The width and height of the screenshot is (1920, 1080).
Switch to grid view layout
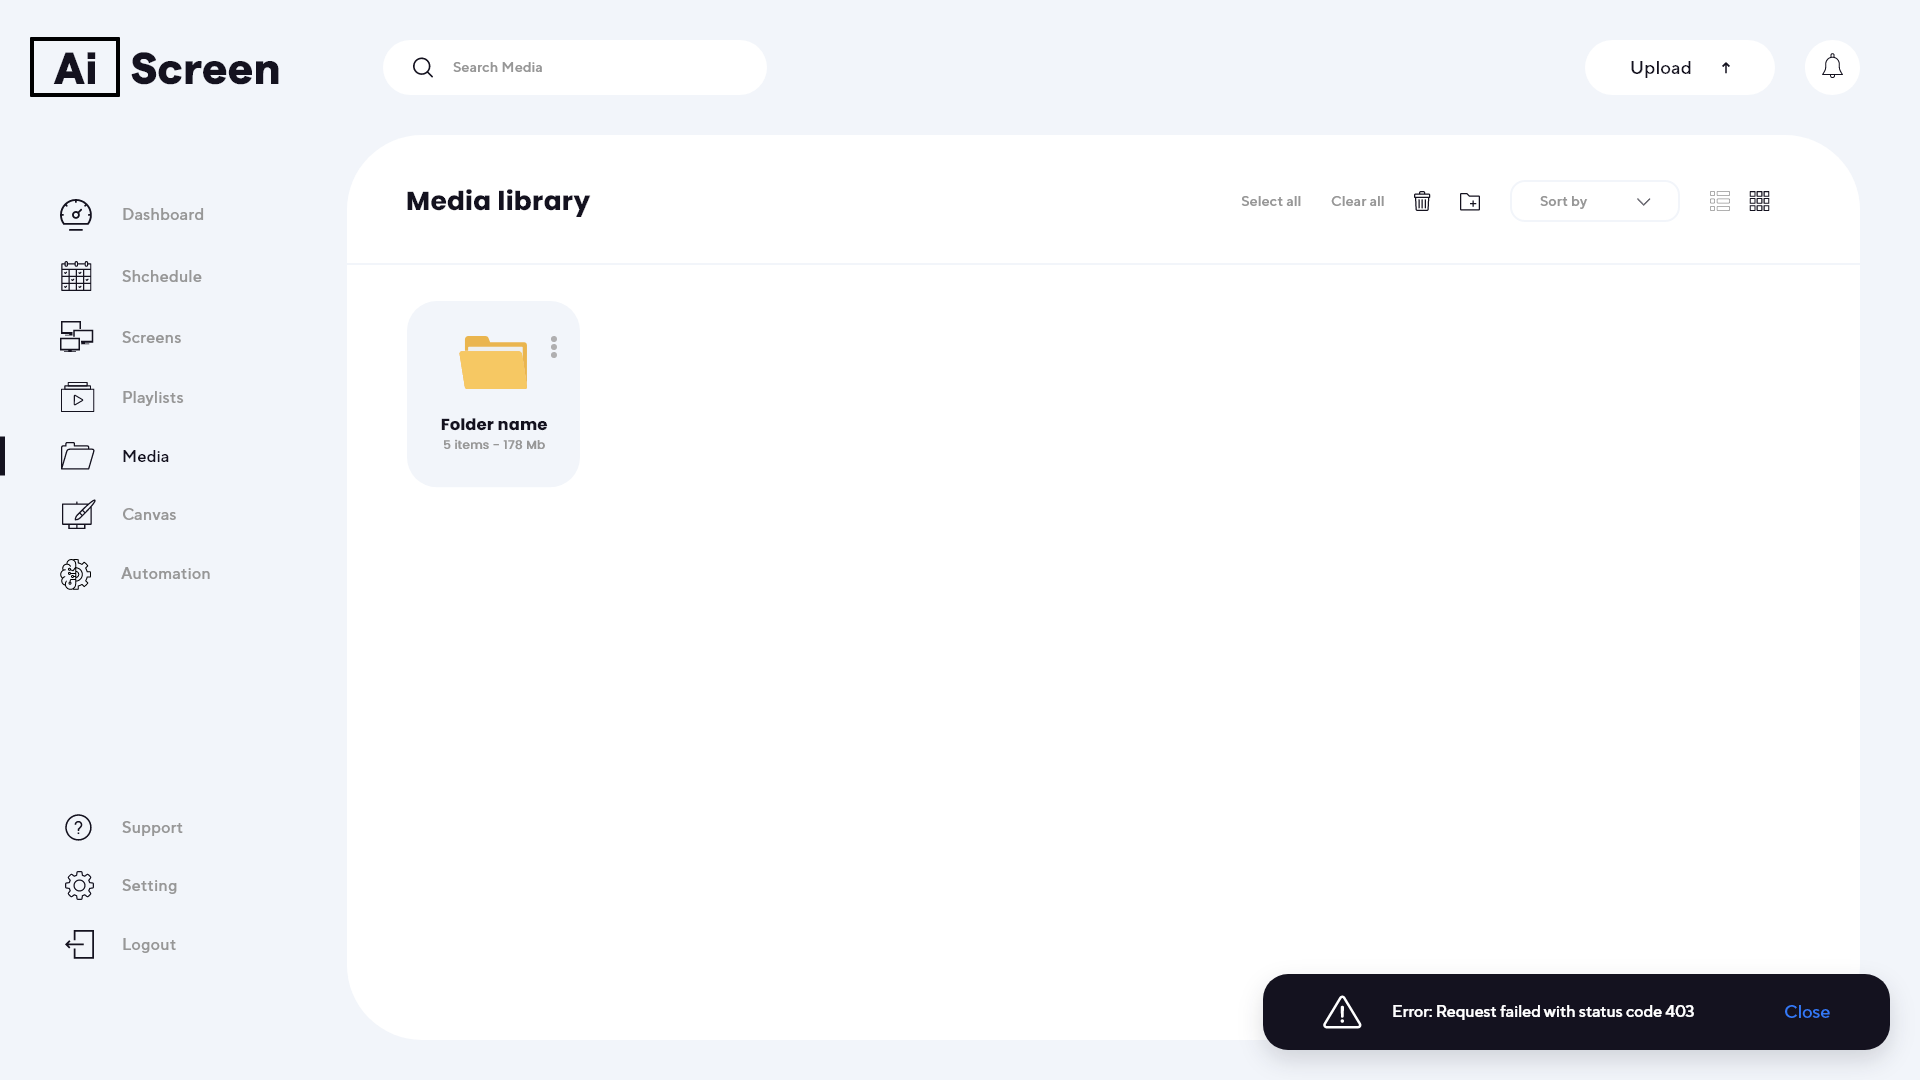(1760, 201)
